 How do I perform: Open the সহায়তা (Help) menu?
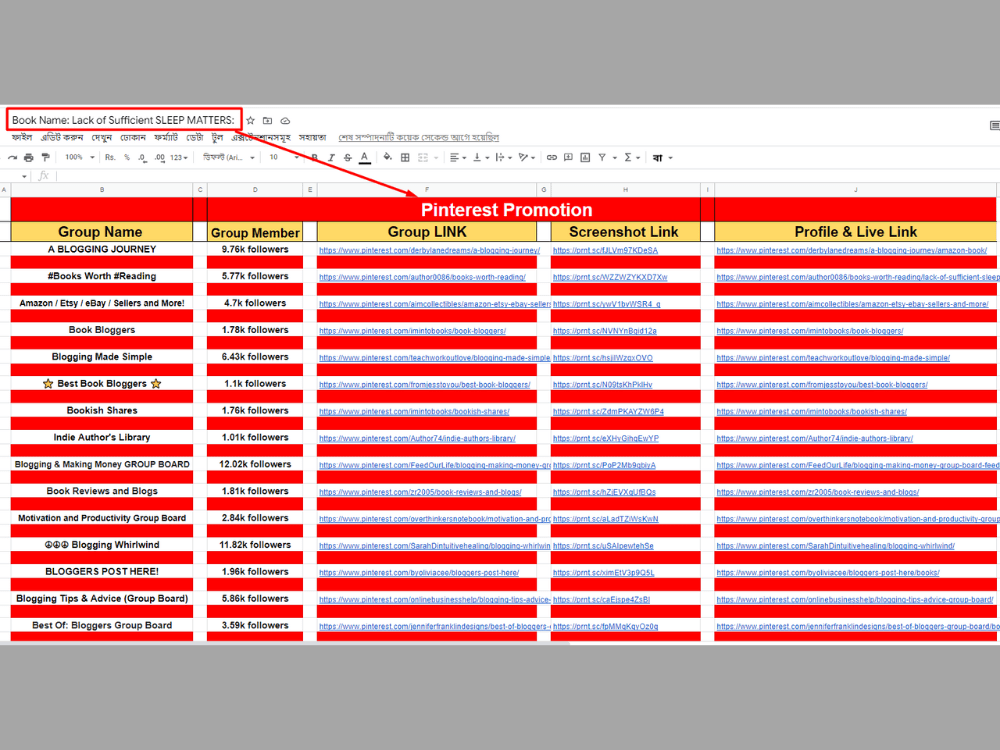[x=312, y=137]
